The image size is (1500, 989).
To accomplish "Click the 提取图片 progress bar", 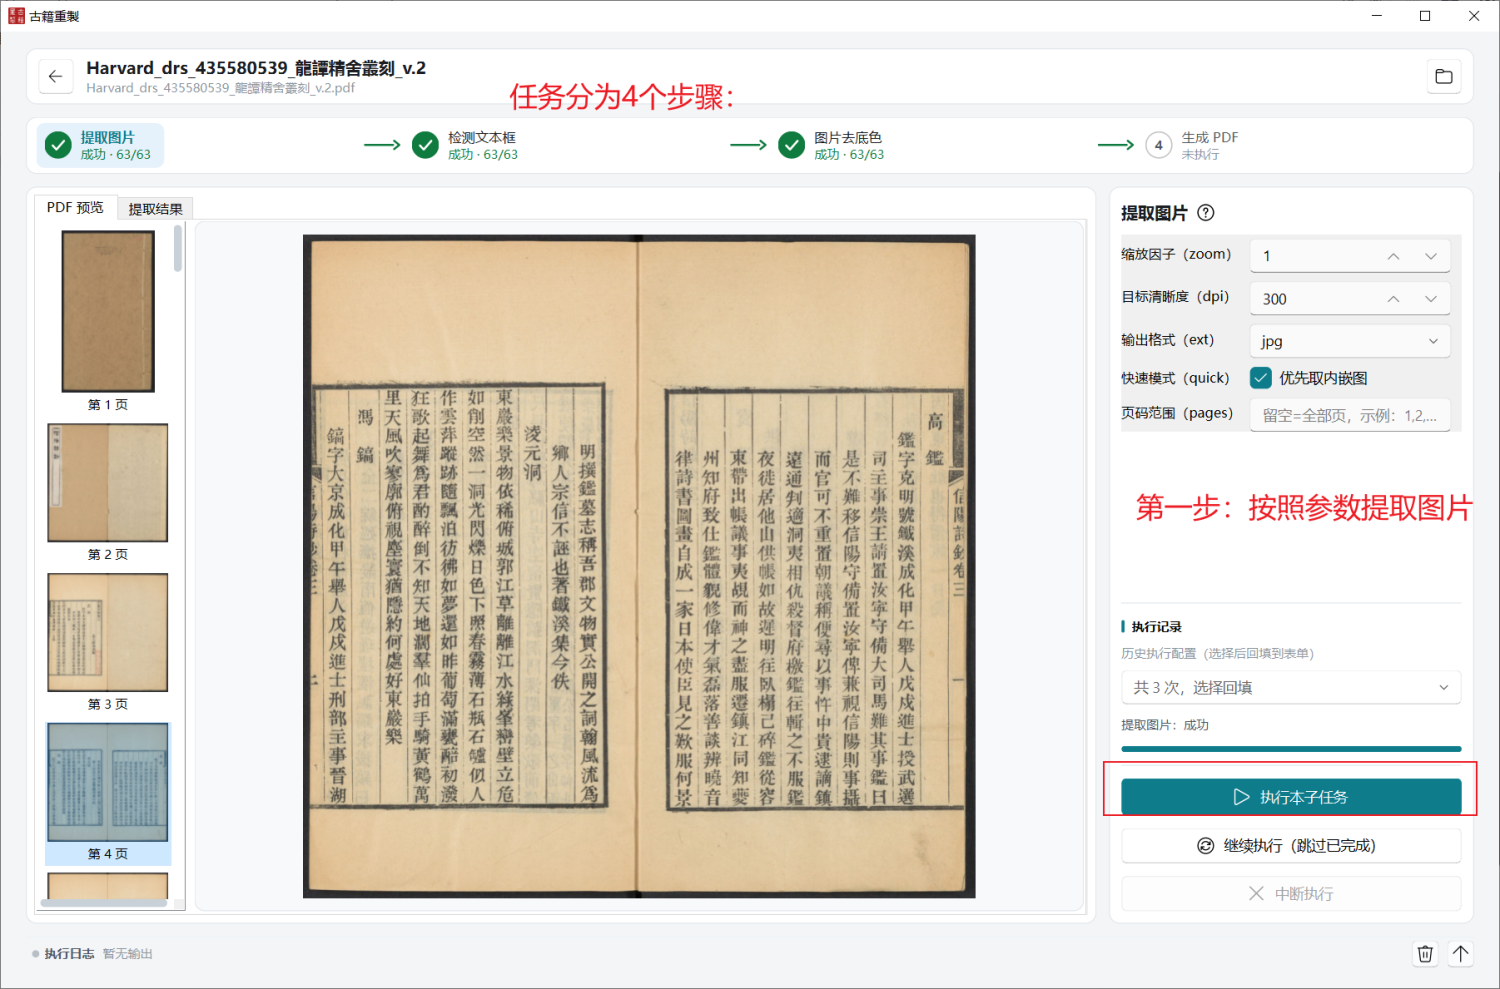I will 1291,748.
